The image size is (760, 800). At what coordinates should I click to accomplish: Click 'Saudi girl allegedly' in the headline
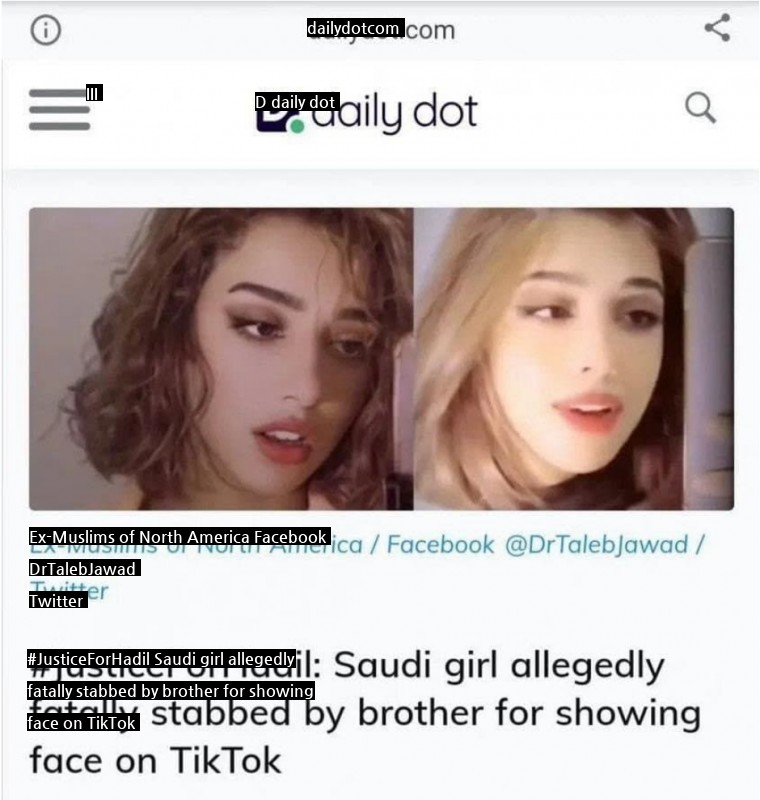(499, 666)
